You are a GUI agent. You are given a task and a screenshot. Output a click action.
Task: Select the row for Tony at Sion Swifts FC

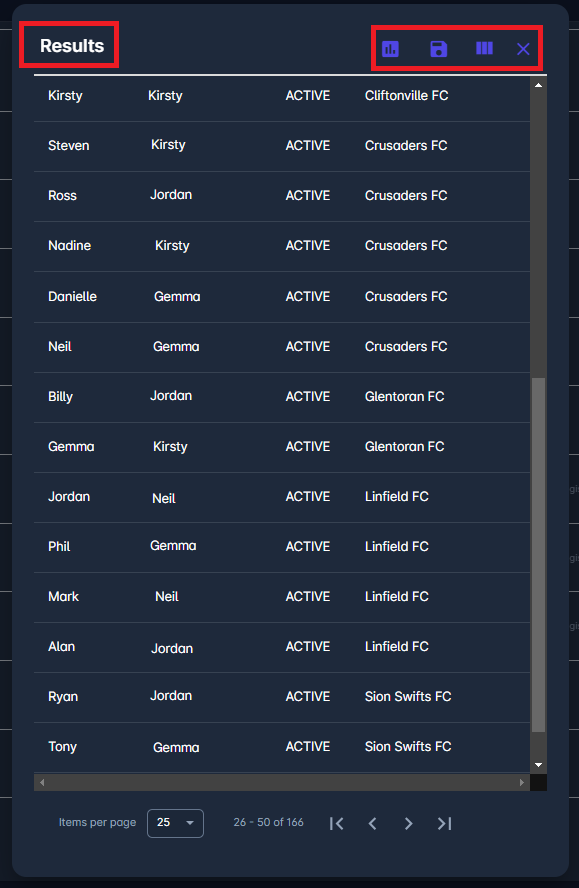[x=280, y=746]
